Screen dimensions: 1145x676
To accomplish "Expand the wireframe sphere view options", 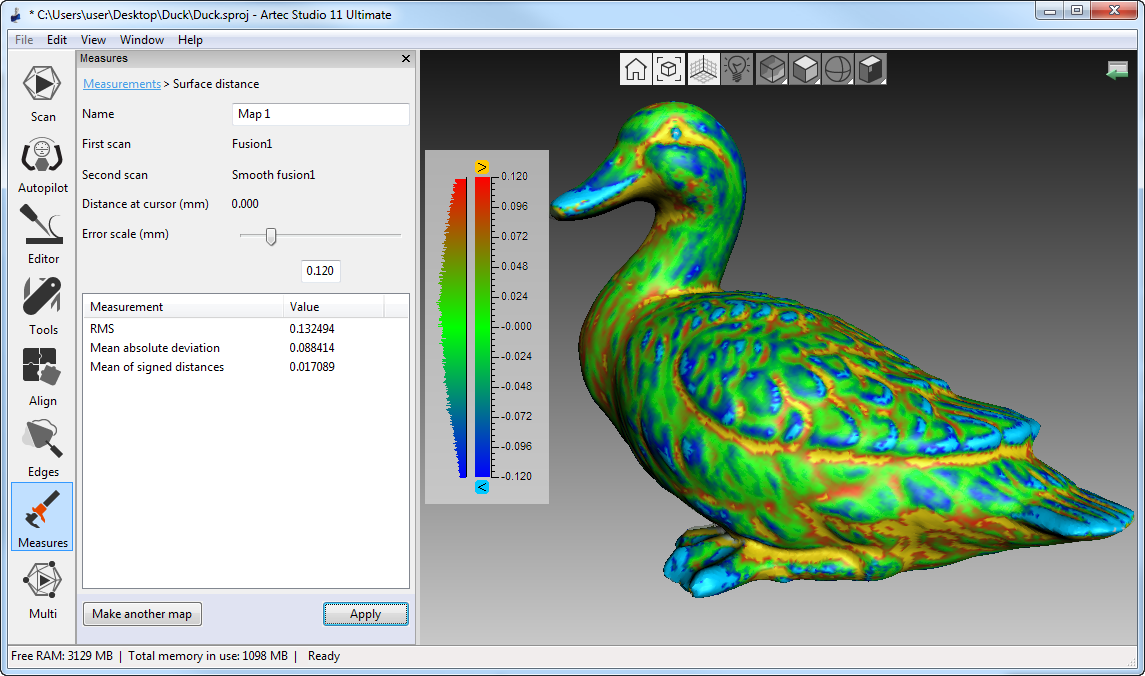I will 838,69.
